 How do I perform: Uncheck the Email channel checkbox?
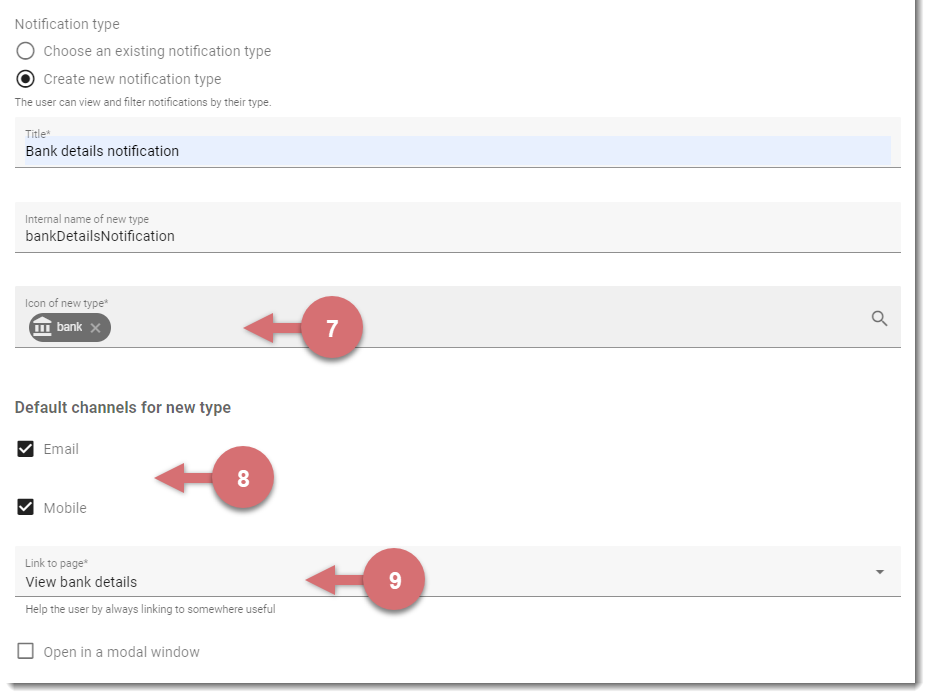point(26,449)
